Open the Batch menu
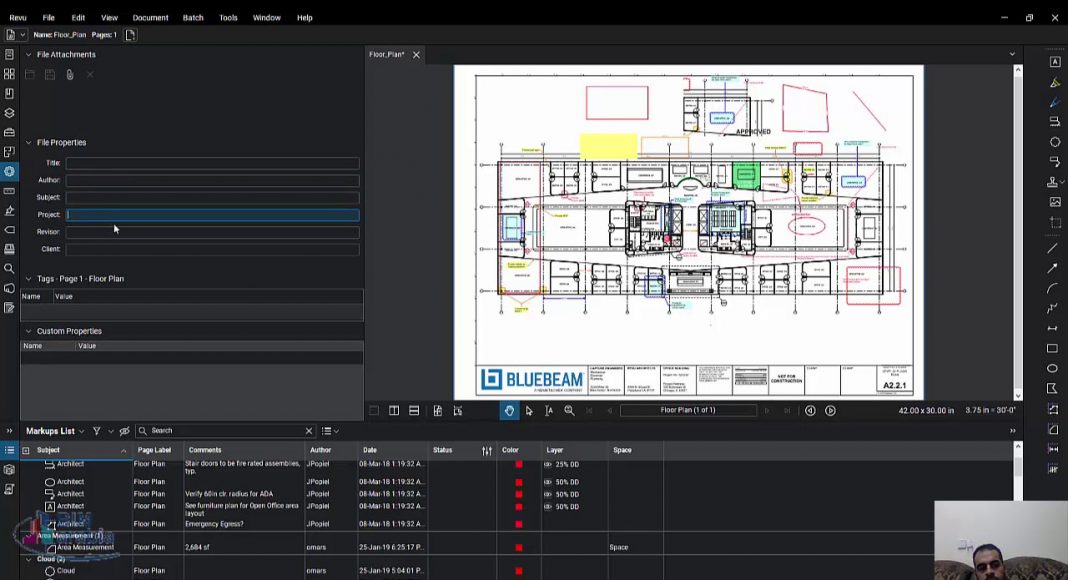The height and width of the screenshot is (580, 1068). click(x=193, y=17)
